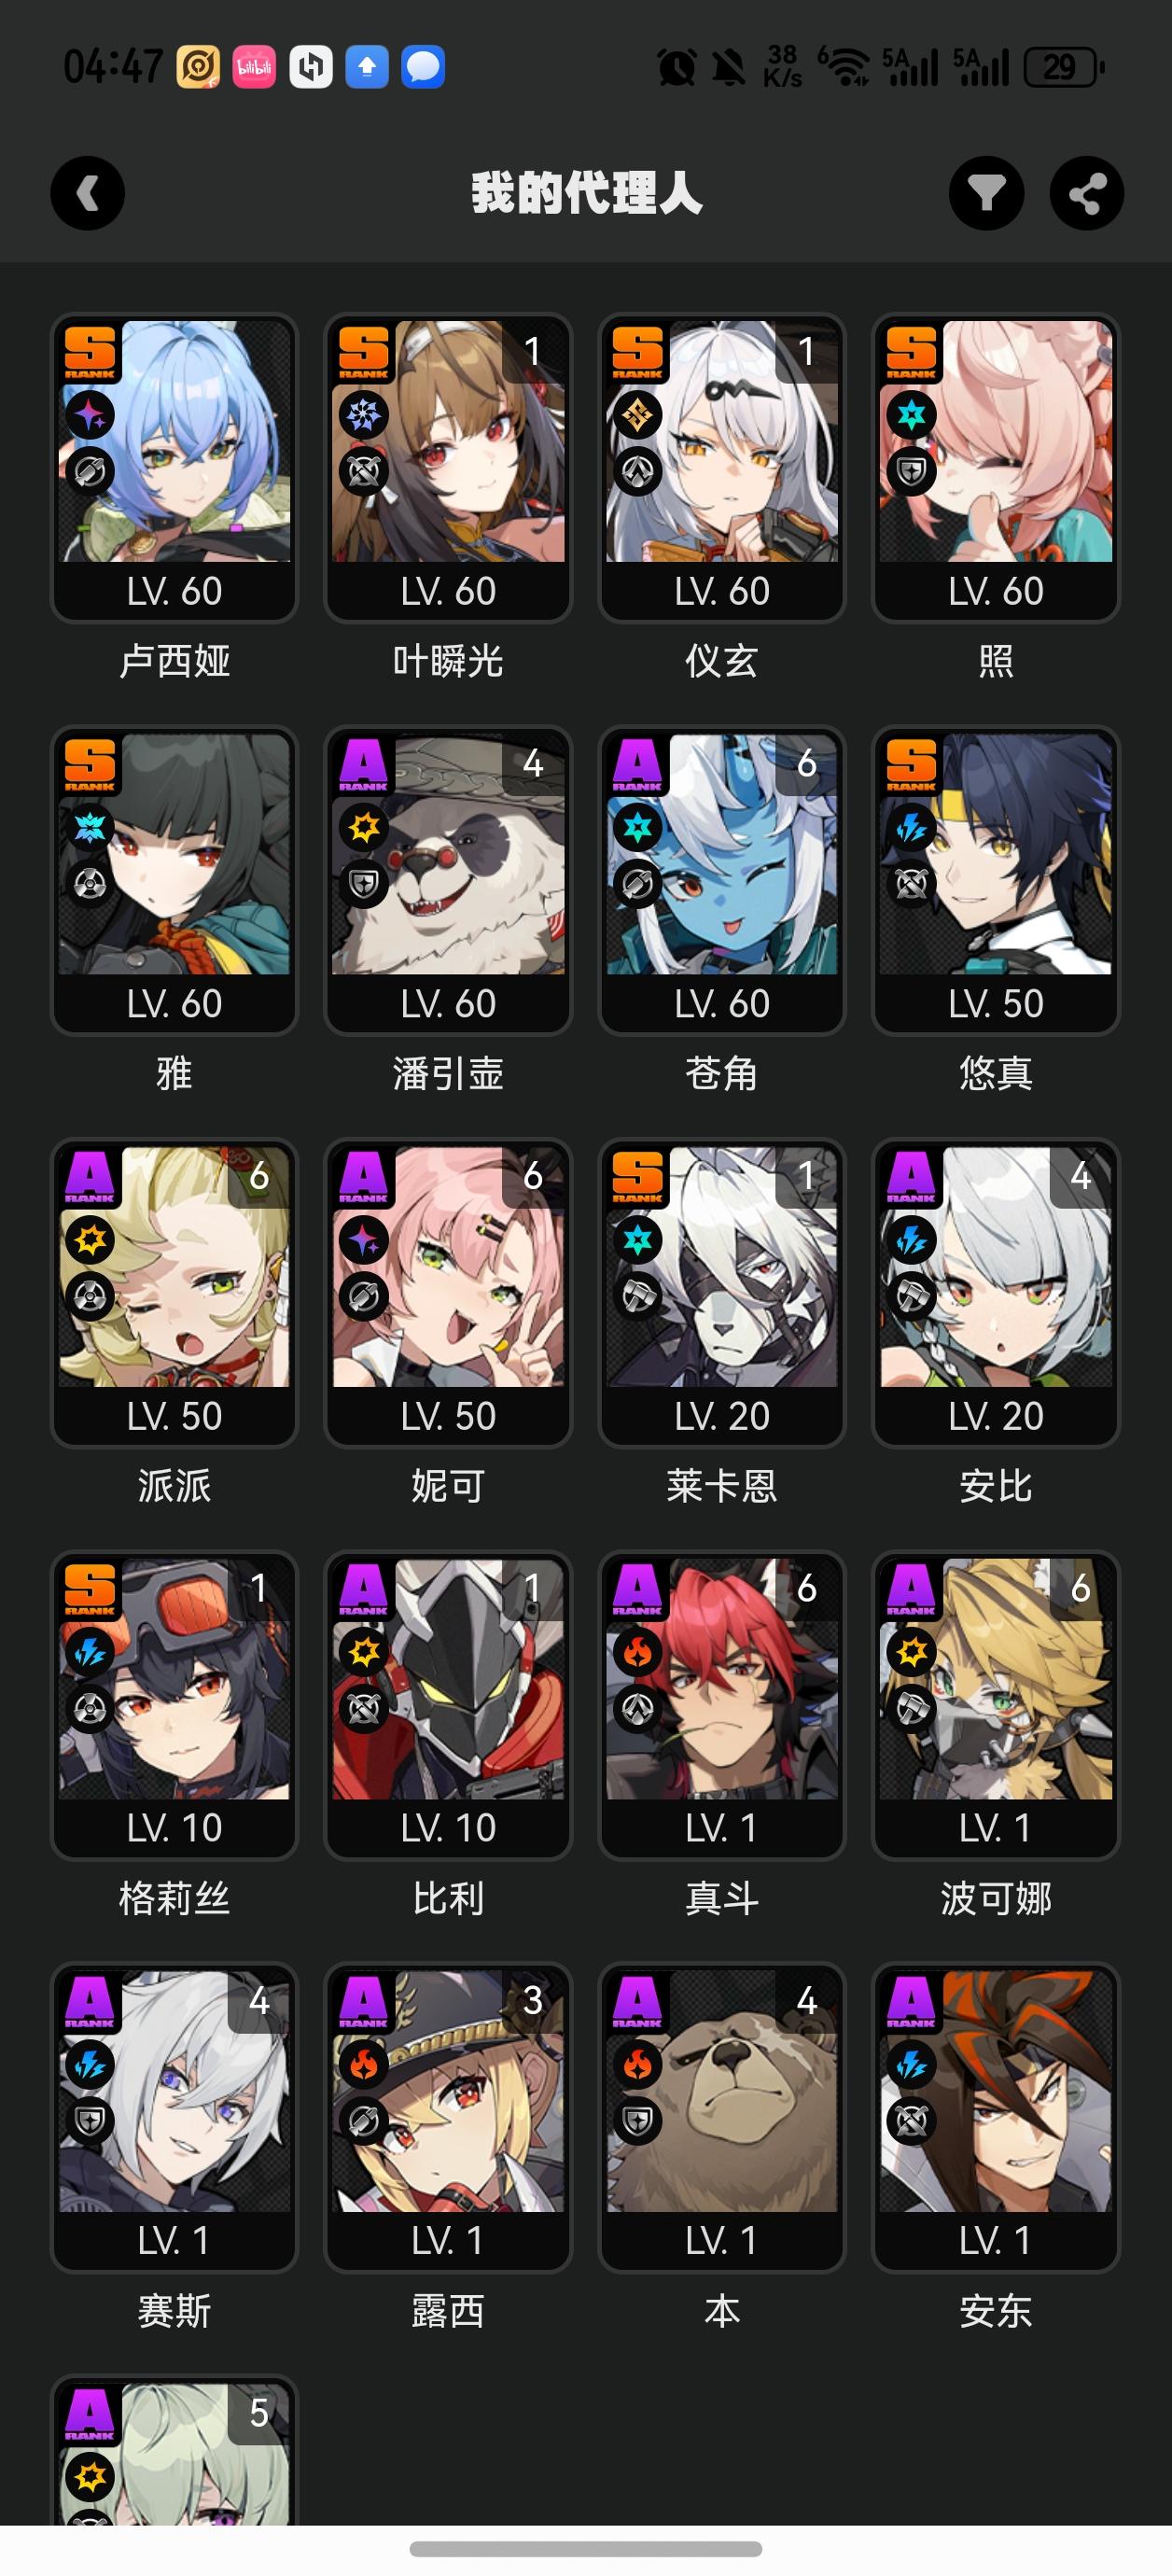This screenshot has width=1172, height=2576.
Task: Tap the home gesture bar at bottom
Action: [x=586, y=2549]
